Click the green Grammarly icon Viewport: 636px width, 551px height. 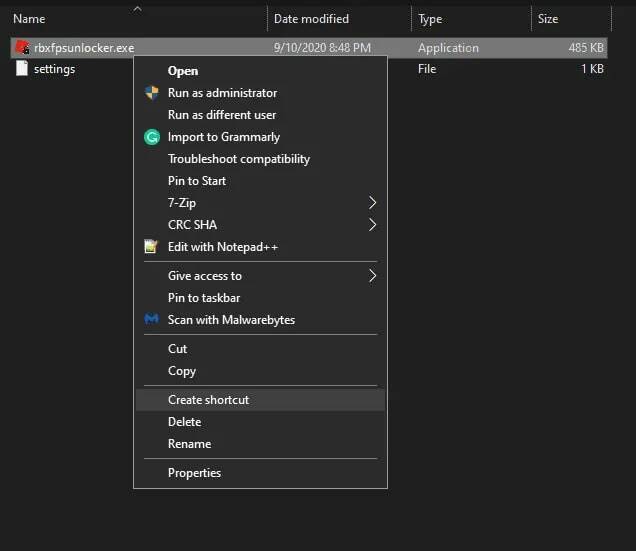click(x=152, y=137)
